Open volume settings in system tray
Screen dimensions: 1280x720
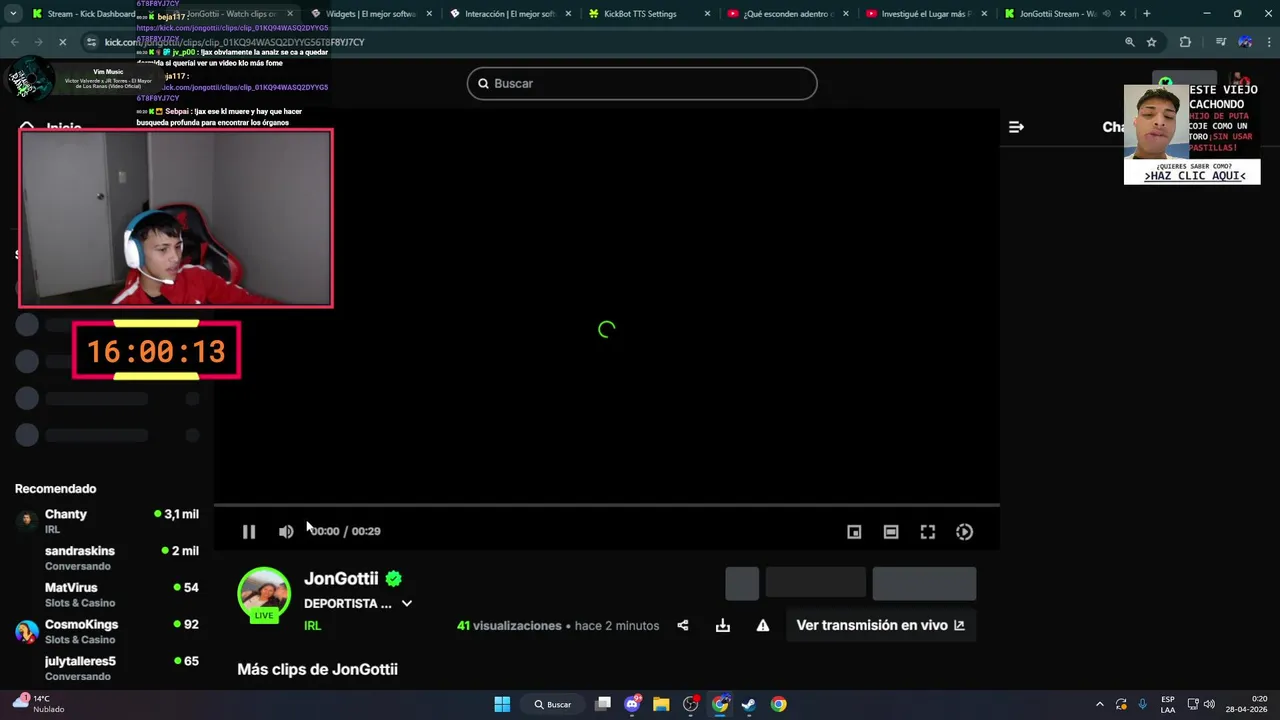1209,704
